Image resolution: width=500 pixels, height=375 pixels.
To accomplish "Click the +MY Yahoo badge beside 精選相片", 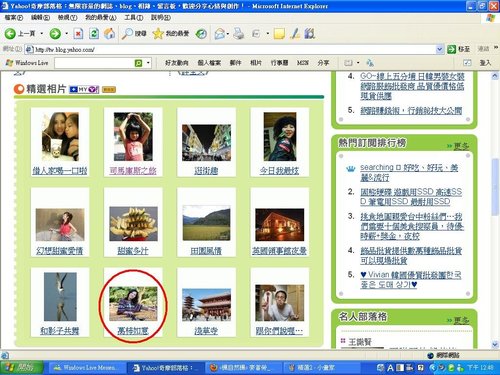I will (x=84, y=89).
